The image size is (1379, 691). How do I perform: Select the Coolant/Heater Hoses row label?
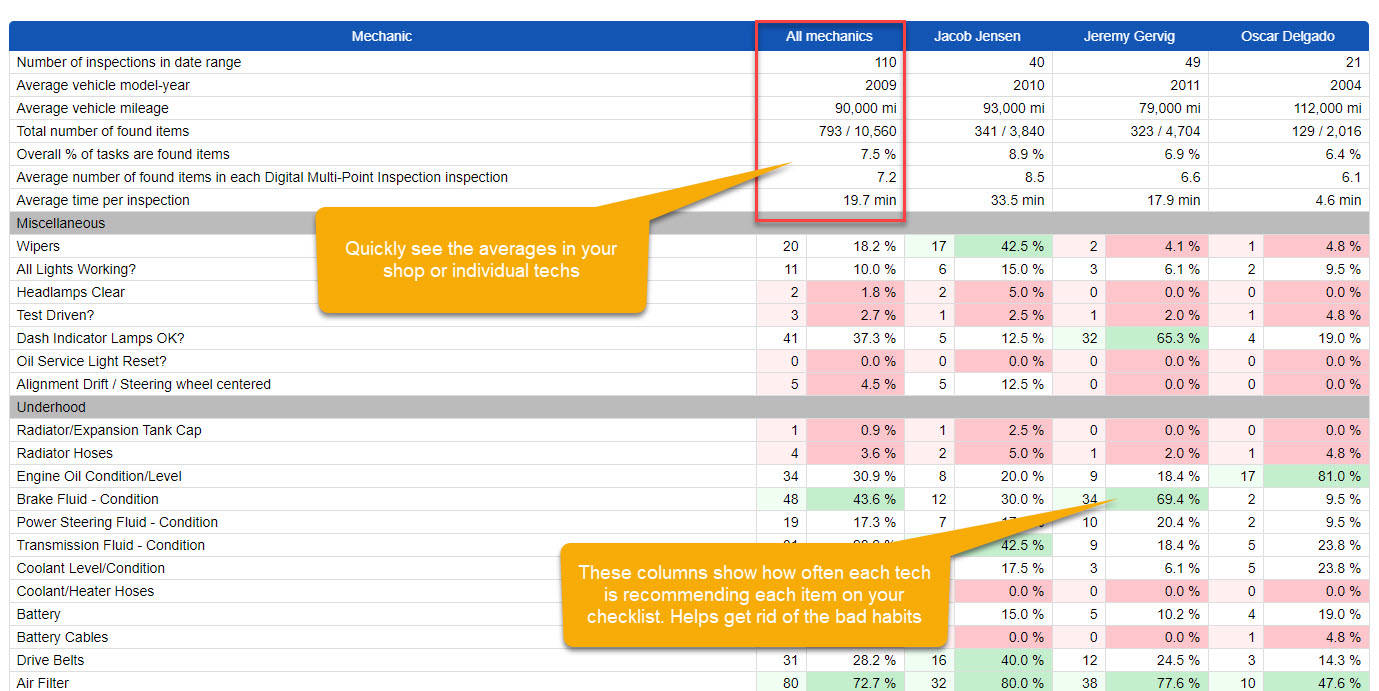[x=85, y=591]
